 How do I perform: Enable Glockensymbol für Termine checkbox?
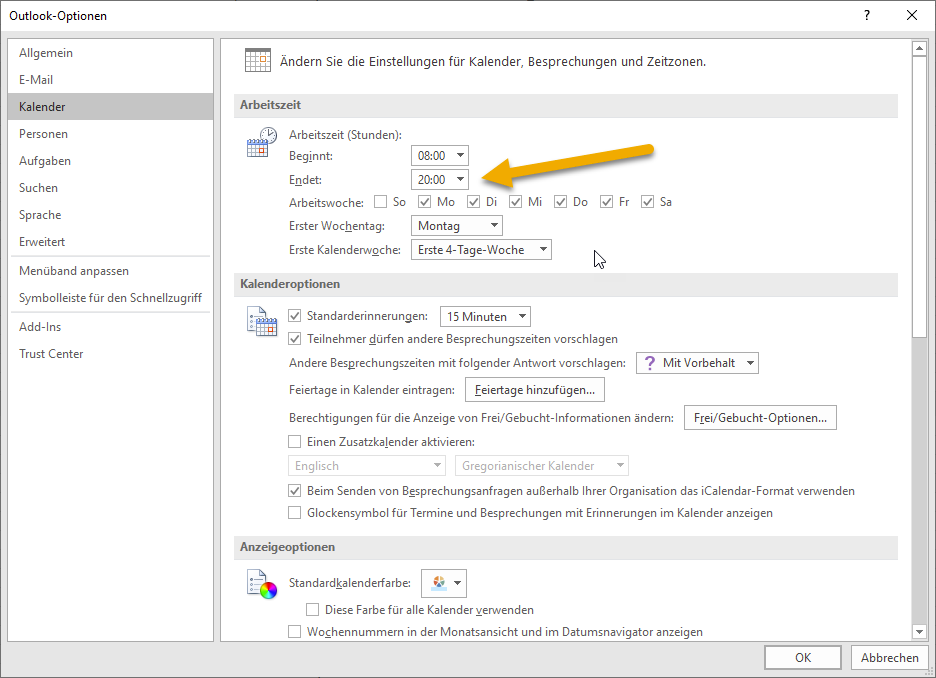[294, 513]
